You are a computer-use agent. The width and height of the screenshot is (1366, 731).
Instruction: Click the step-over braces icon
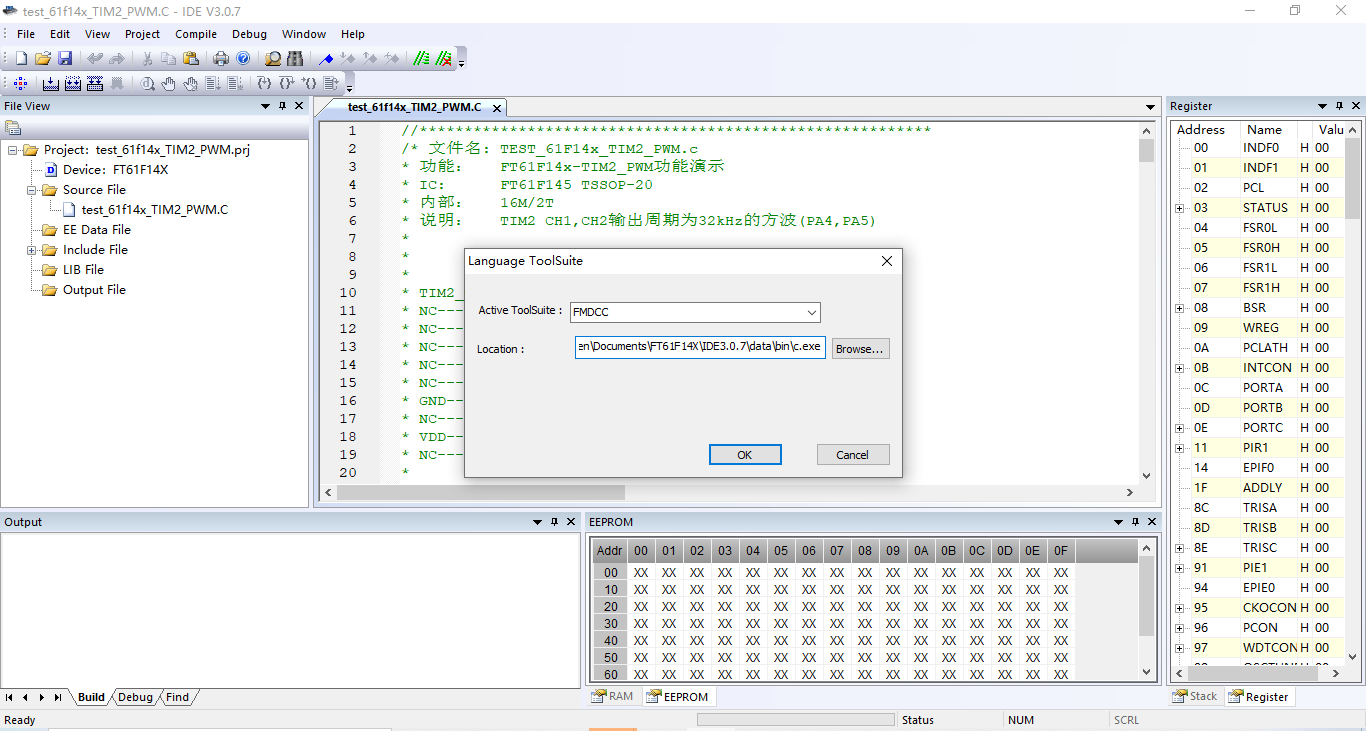click(286, 83)
